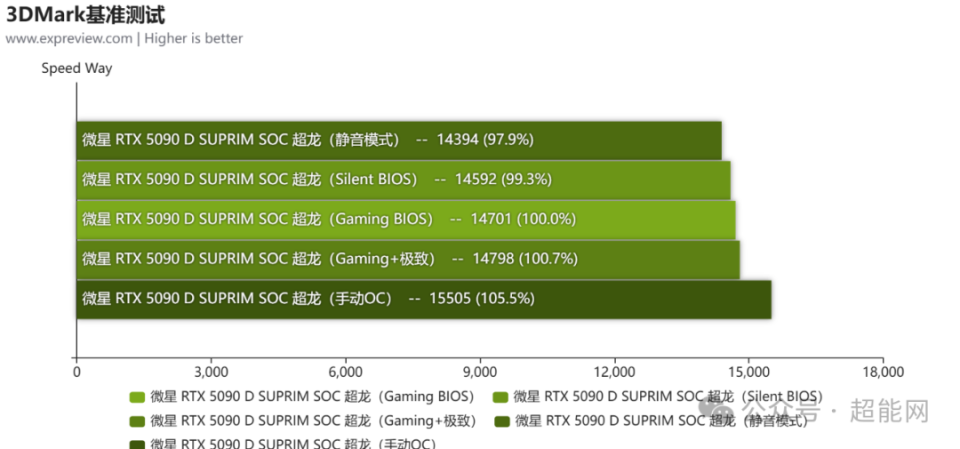960x449 pixels.
Task: Click the 0 axis tick label
Action: (77, 372)
